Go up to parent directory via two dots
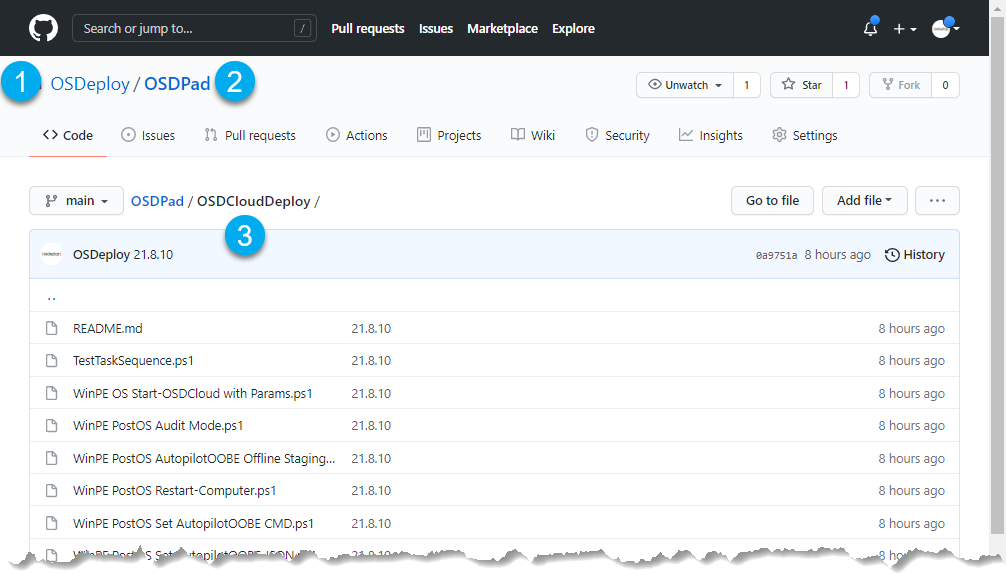This screenshot has height=575, width=1006. [x=51, y=298]
